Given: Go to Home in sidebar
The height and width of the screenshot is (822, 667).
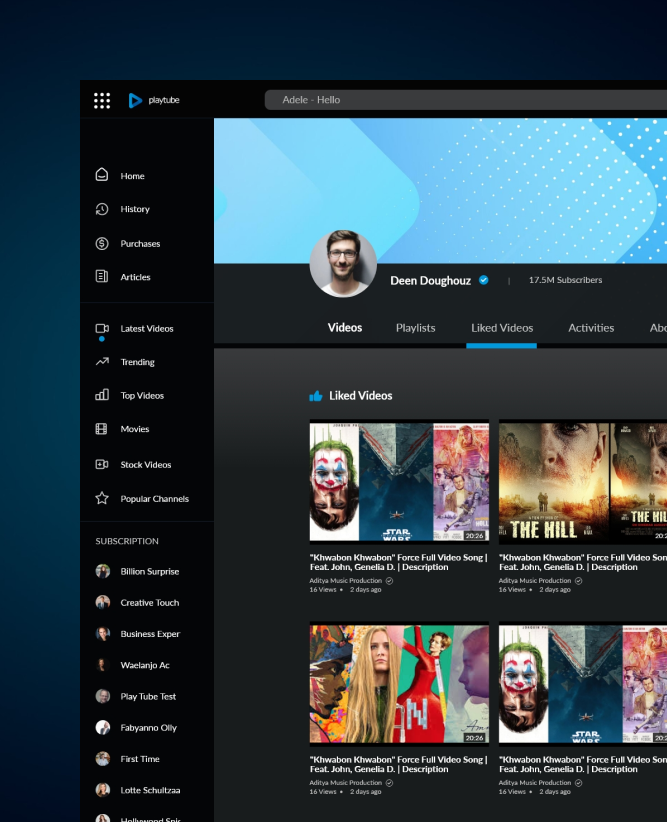Looking at the screenshot, I should (132, 176).
